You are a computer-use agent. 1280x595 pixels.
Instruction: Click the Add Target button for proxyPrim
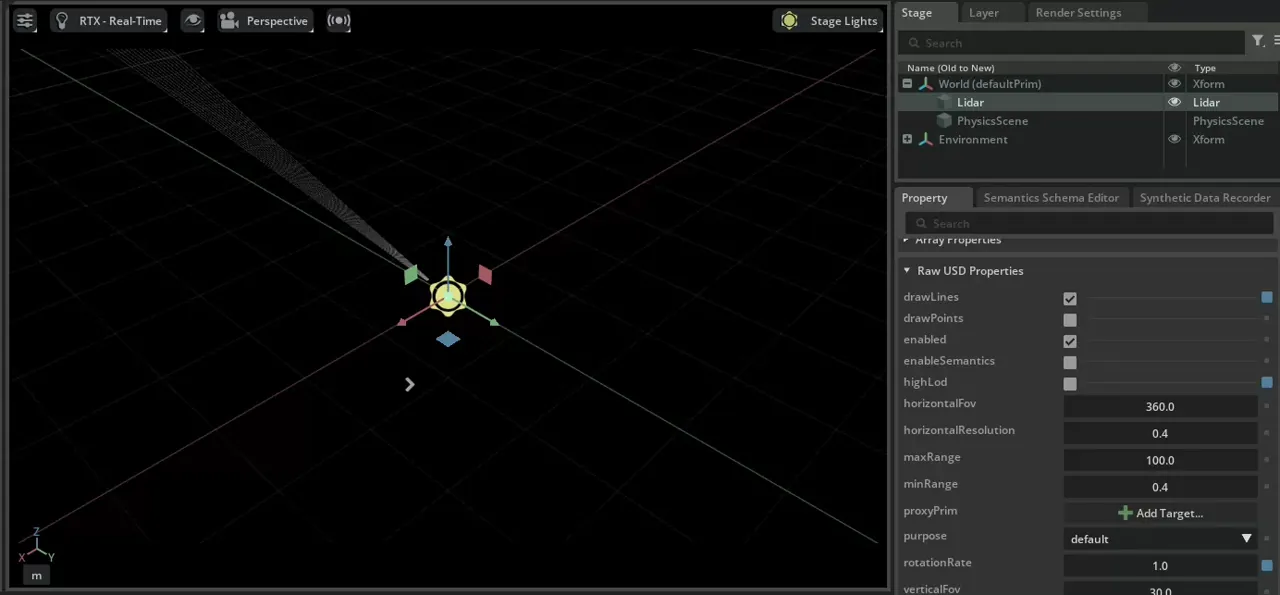(x=1160, y=513)
